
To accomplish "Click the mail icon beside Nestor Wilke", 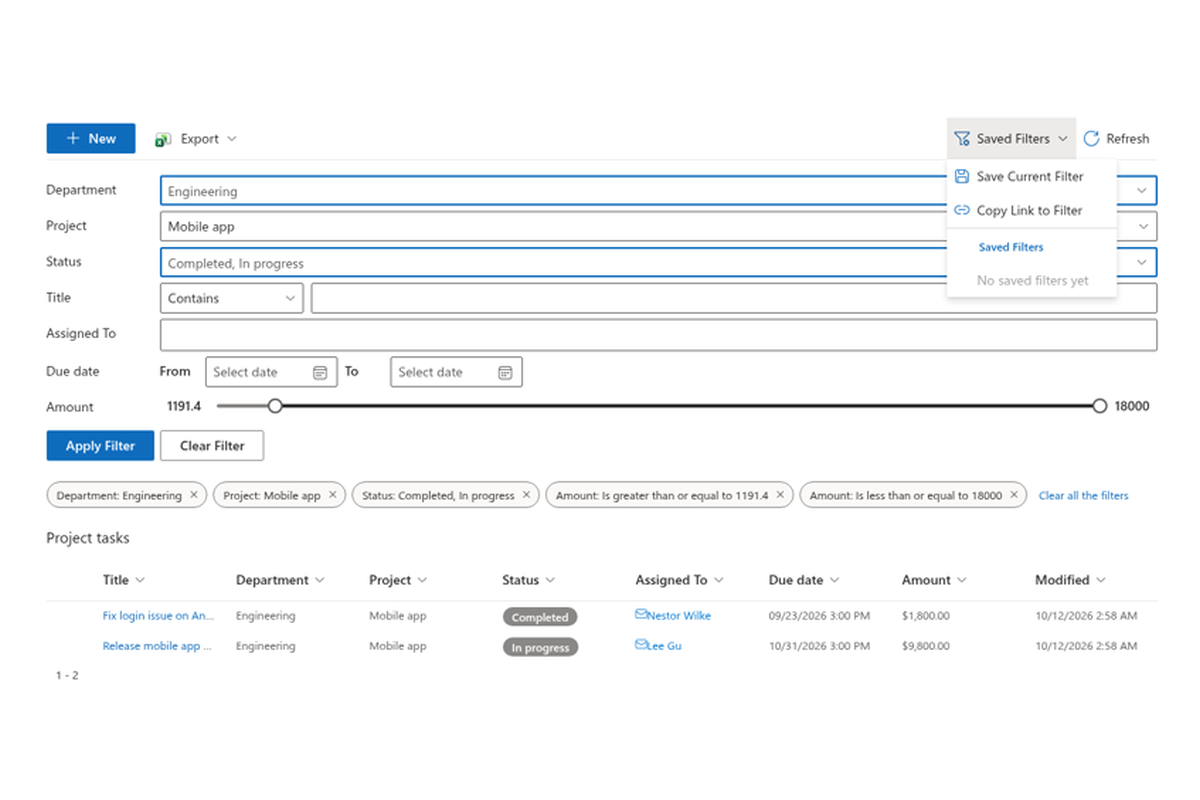I will (641, 615).
